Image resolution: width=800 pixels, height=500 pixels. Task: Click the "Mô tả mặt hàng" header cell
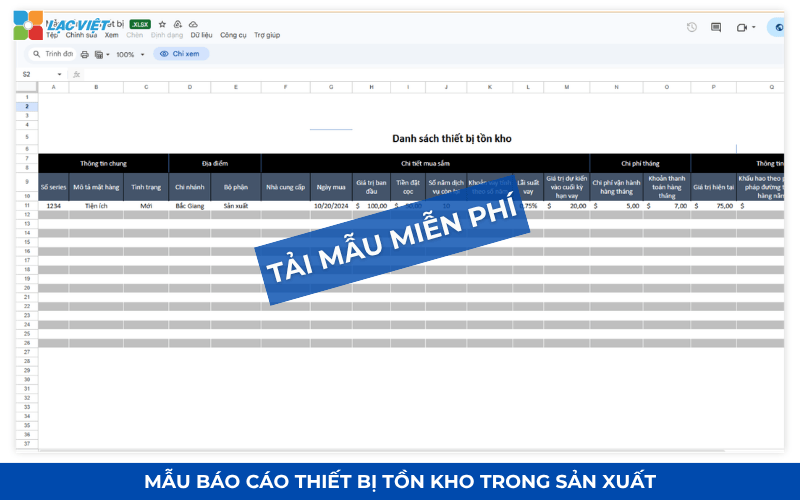(96, 187)
